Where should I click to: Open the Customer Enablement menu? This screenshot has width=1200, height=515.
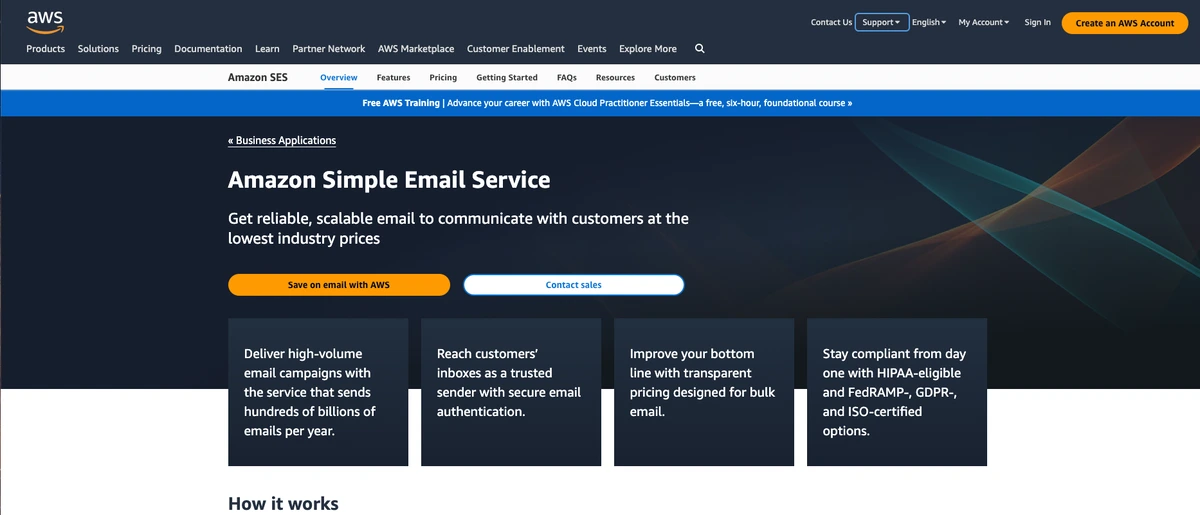coord(516,48)
